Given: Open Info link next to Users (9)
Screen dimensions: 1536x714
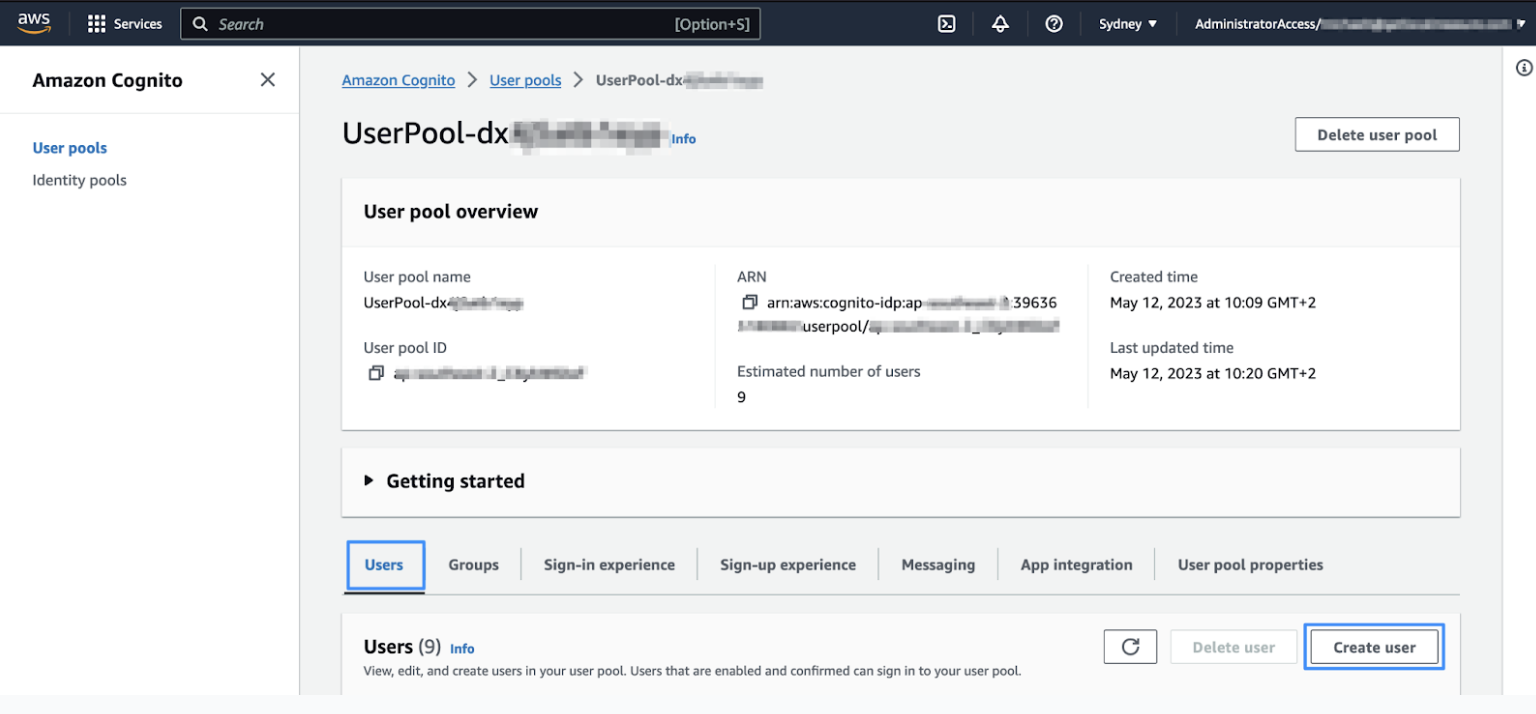Looking at the screenshot, I should click(462, 648).
